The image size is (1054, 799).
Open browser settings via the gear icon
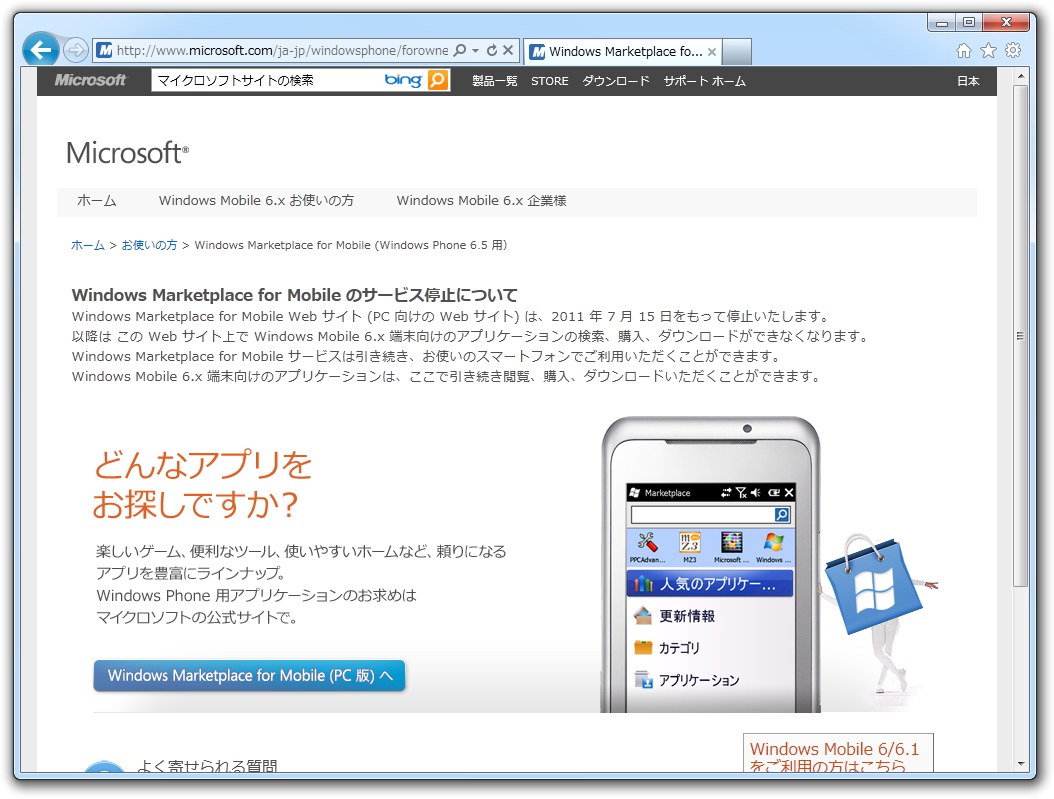coord(1012,49)
